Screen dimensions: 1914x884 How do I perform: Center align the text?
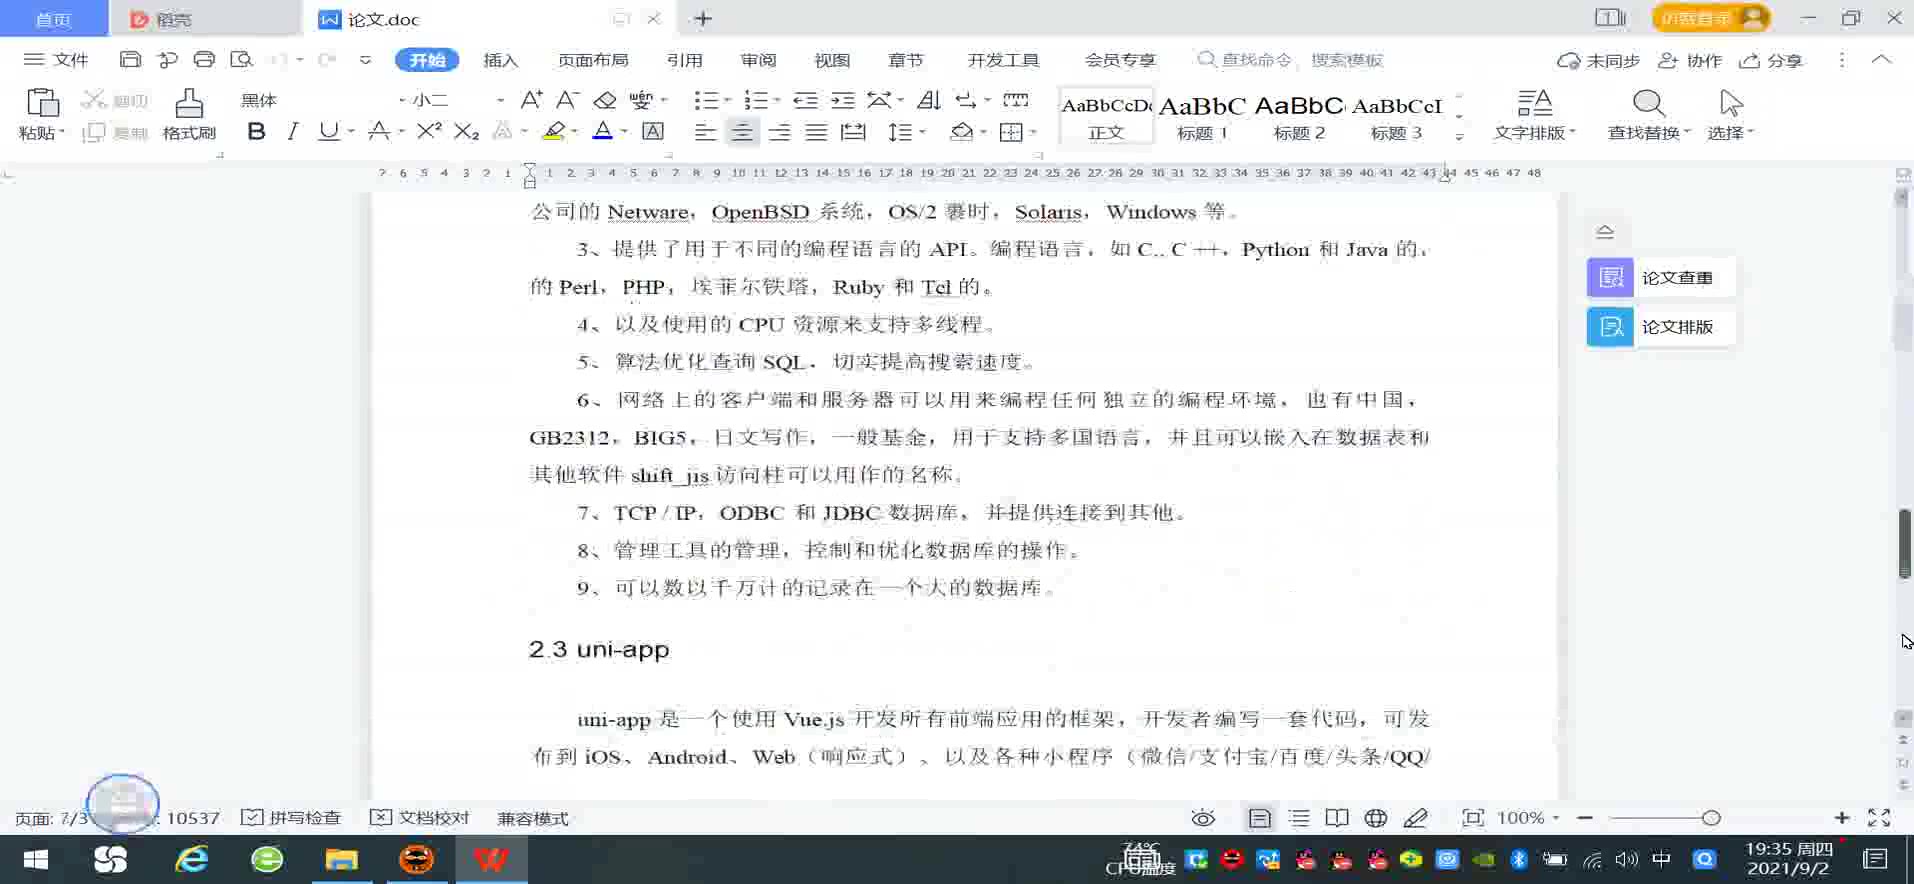[742, 132]
